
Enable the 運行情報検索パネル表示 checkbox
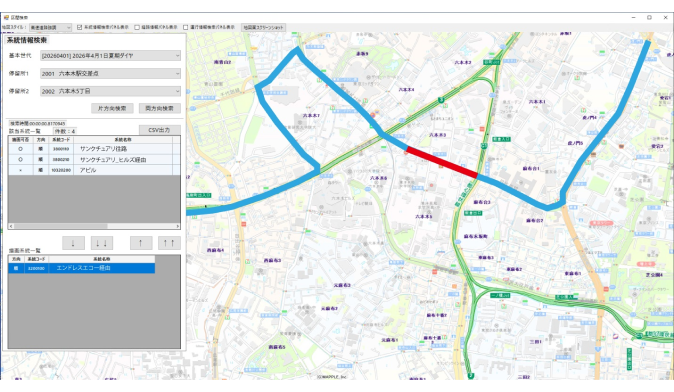186,27
